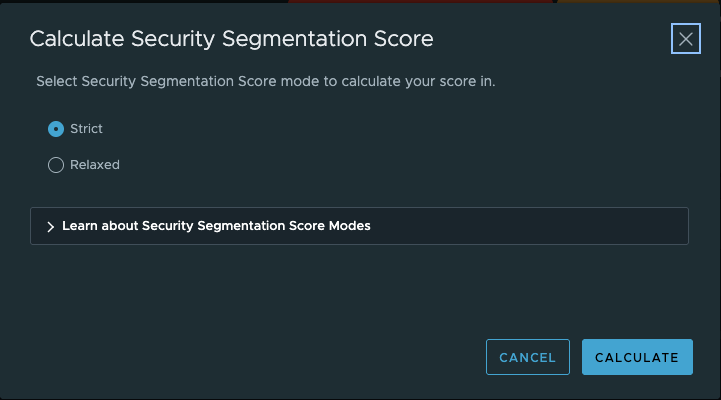Click blank area left of the CANCEL button
The height and width of the screenshot is (400, 721).
300,357
